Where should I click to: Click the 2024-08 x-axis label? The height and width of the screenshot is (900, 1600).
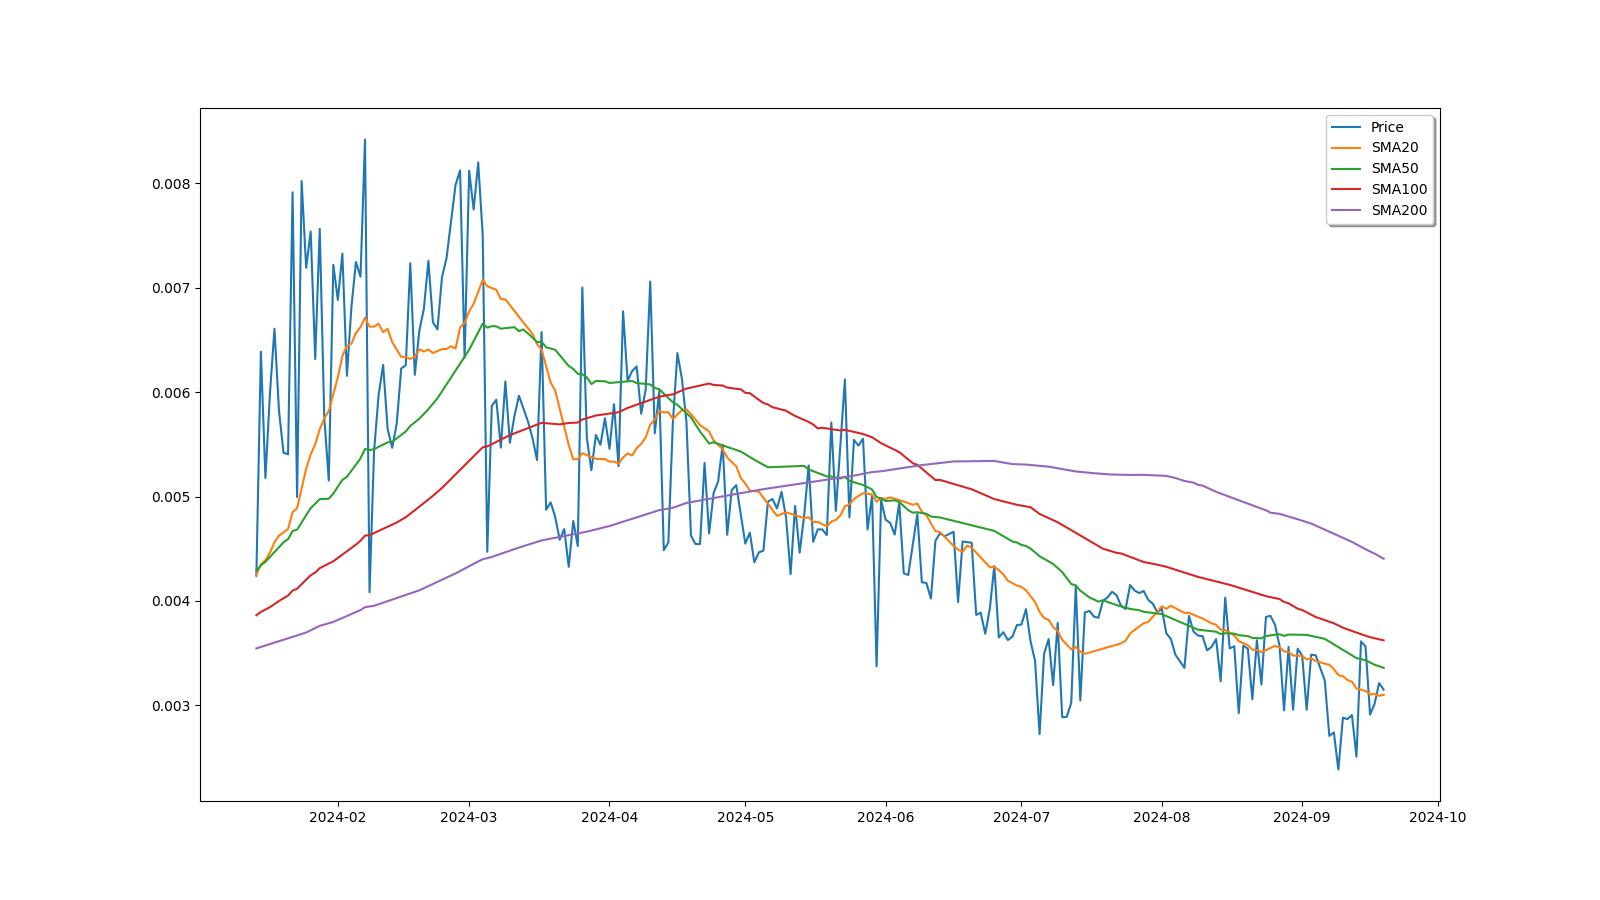tap(1162, 817)
